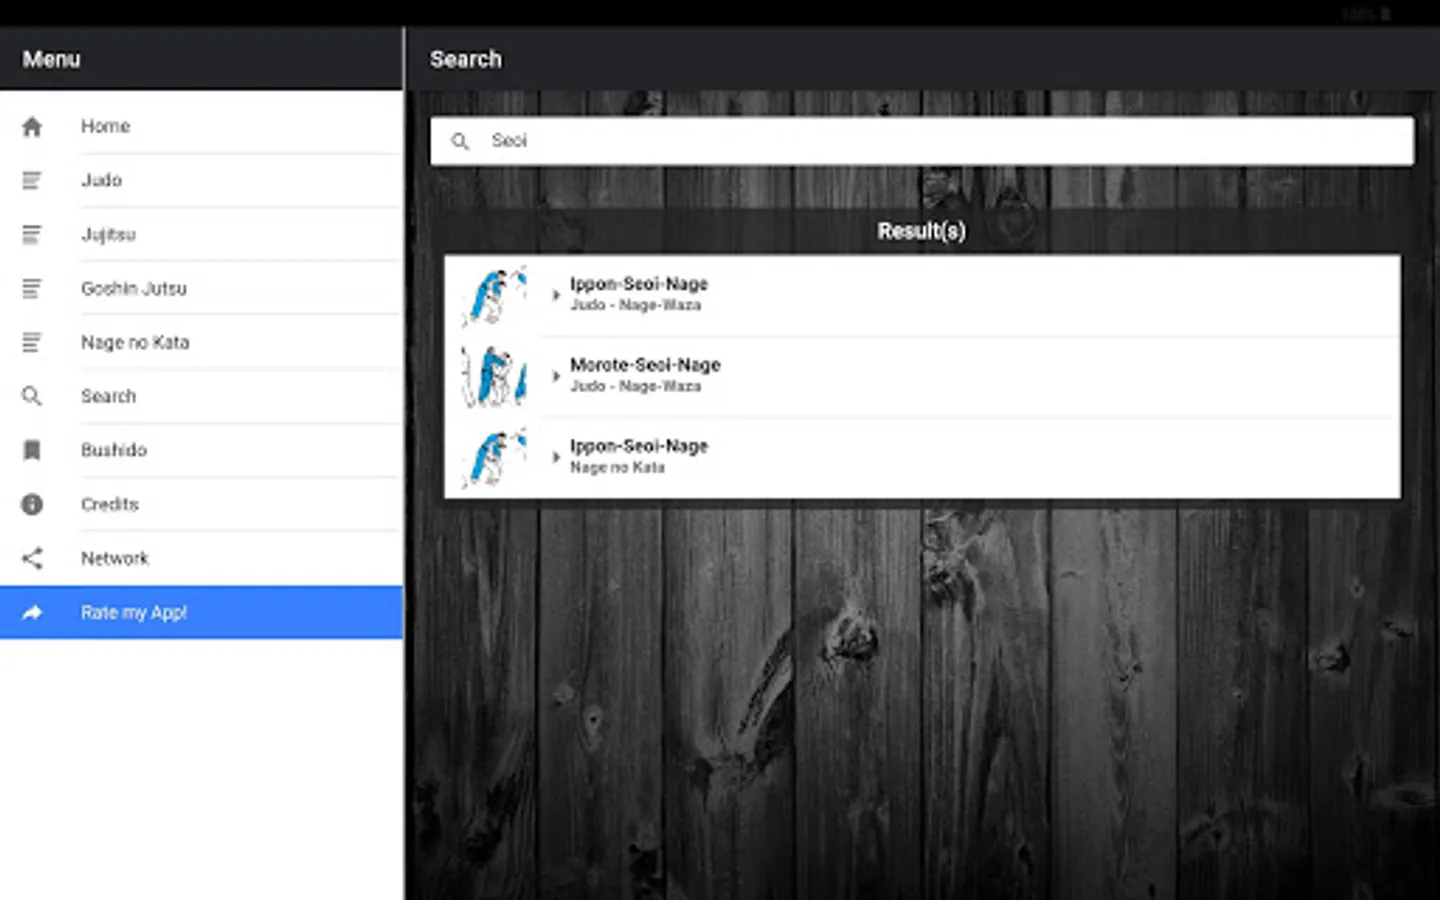Select Rate my App! in the menu
This screenshot has height=900, width=1440.
tap(201, 612)
